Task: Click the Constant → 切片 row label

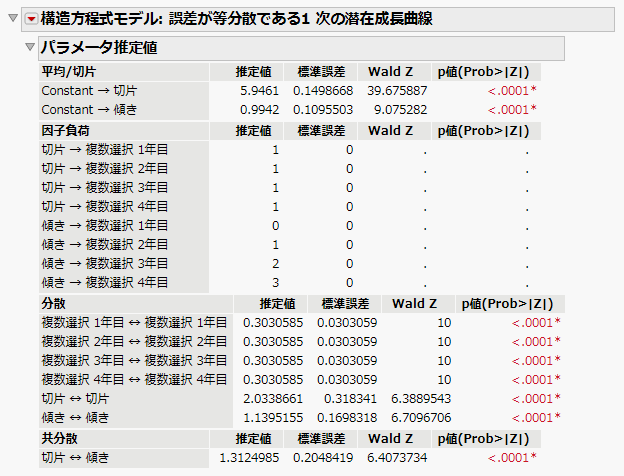Action: pos(89,91)
